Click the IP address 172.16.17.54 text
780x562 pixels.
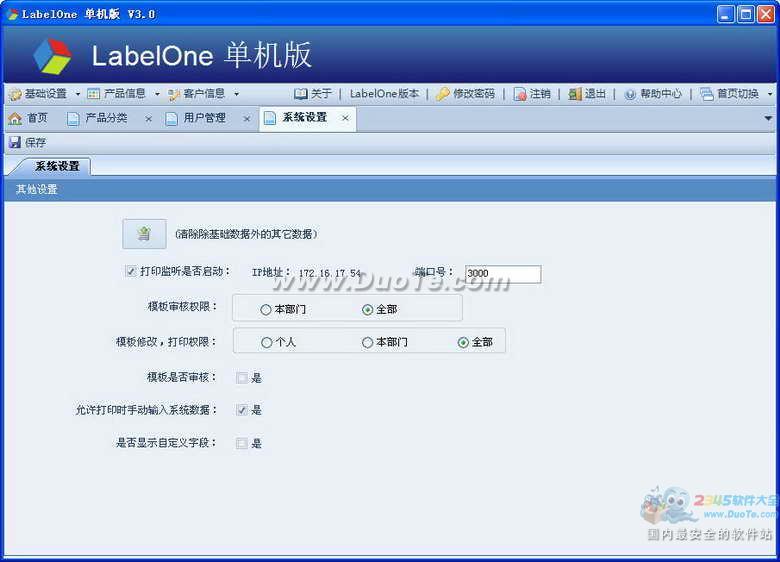pyautogui.click(x=330, y=273)
